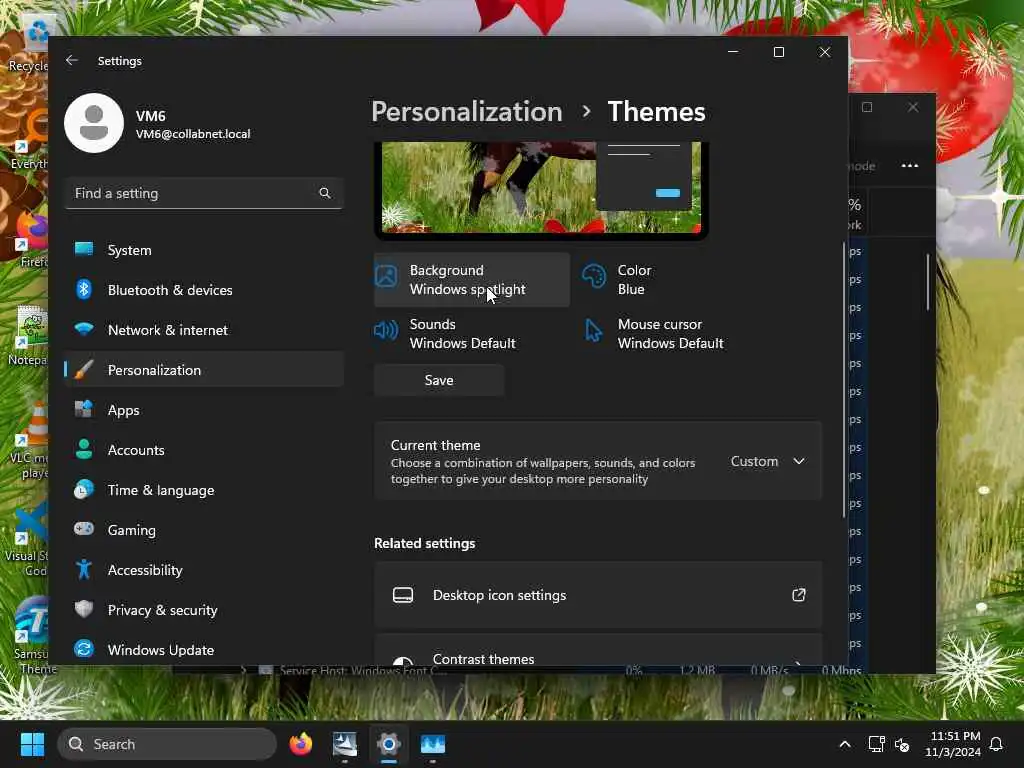Click the Task Manager taskbar icon
1024x768 pixels.
click(432, 744)
